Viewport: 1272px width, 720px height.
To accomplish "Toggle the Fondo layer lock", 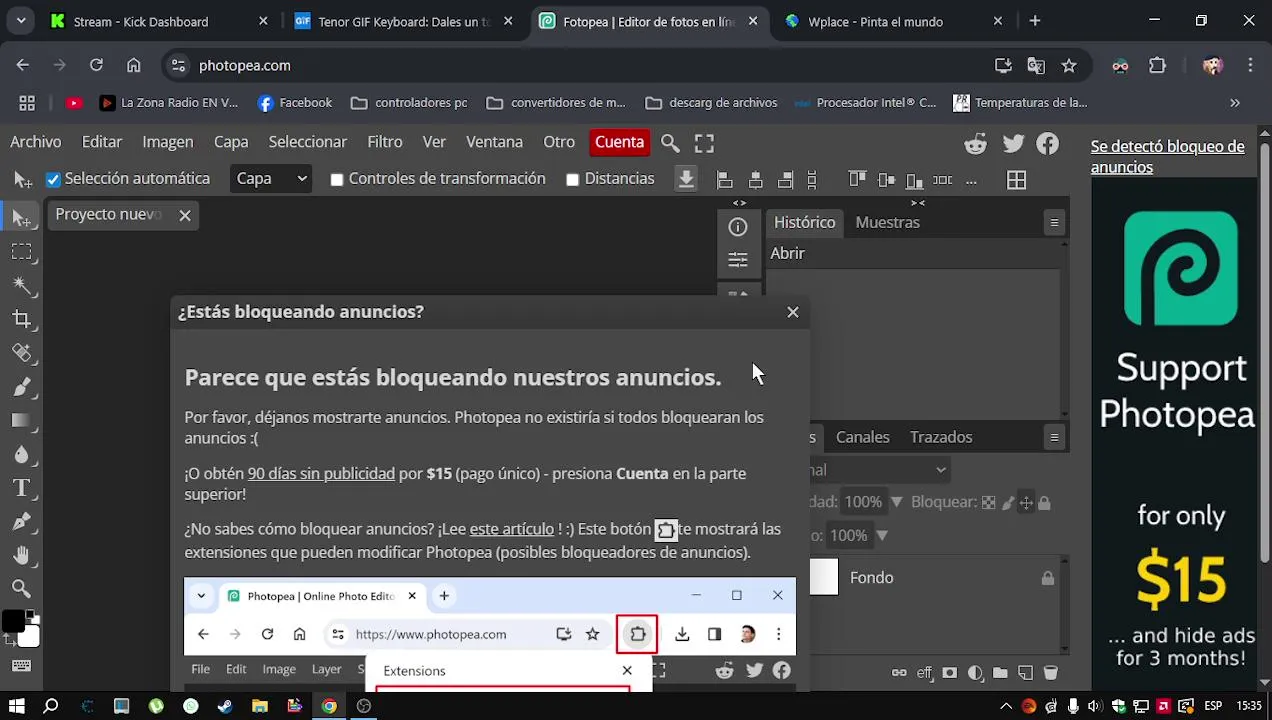I will [1047, 578].
